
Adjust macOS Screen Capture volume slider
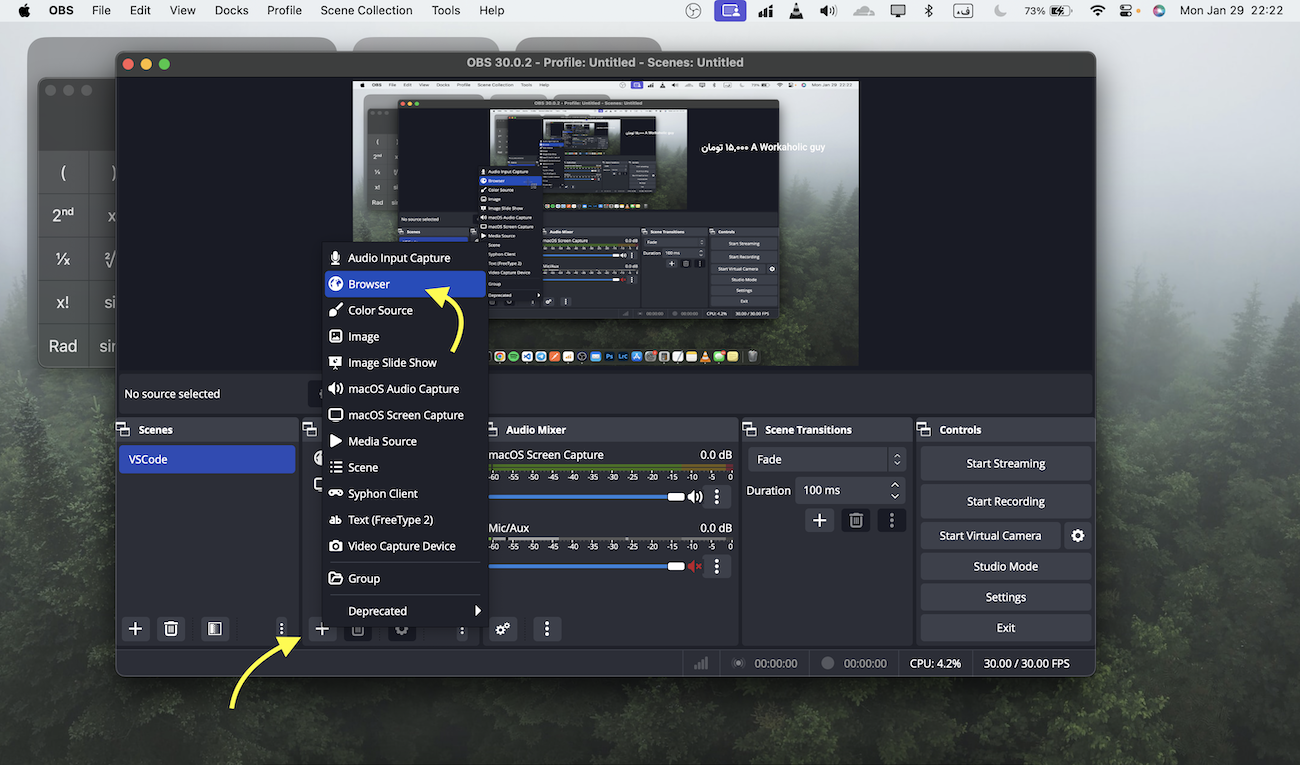[586, 497]
